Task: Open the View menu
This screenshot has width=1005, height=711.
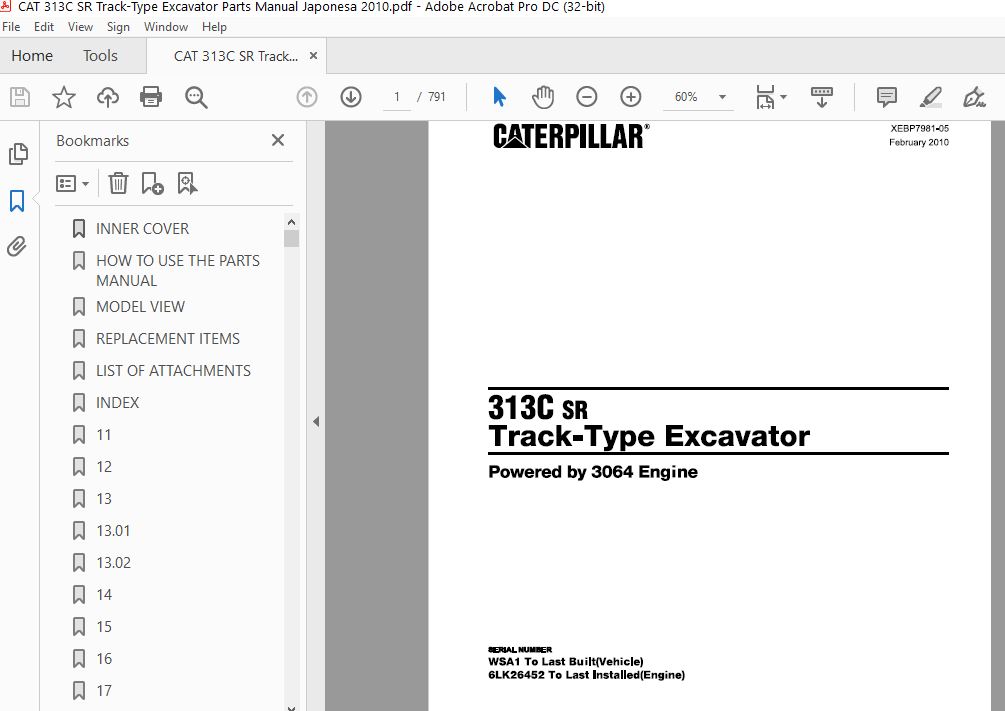Action: [x=80, y=27]
